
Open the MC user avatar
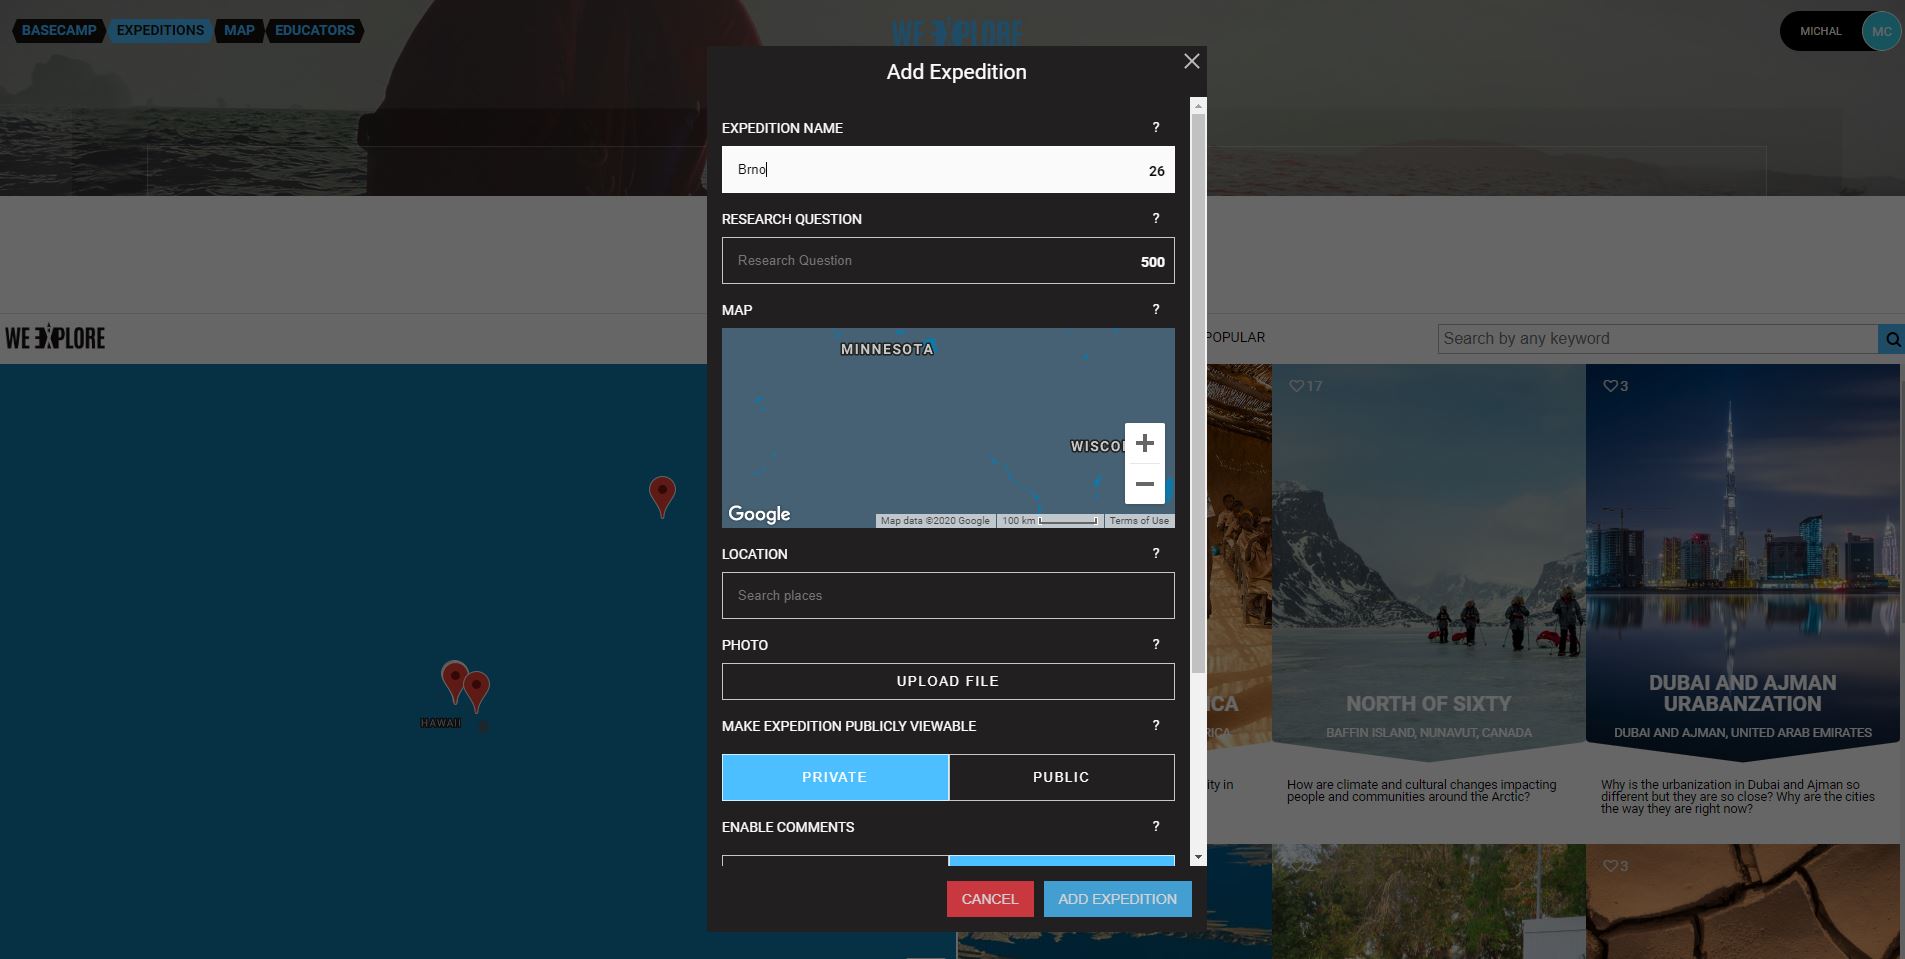point(1881,31)
